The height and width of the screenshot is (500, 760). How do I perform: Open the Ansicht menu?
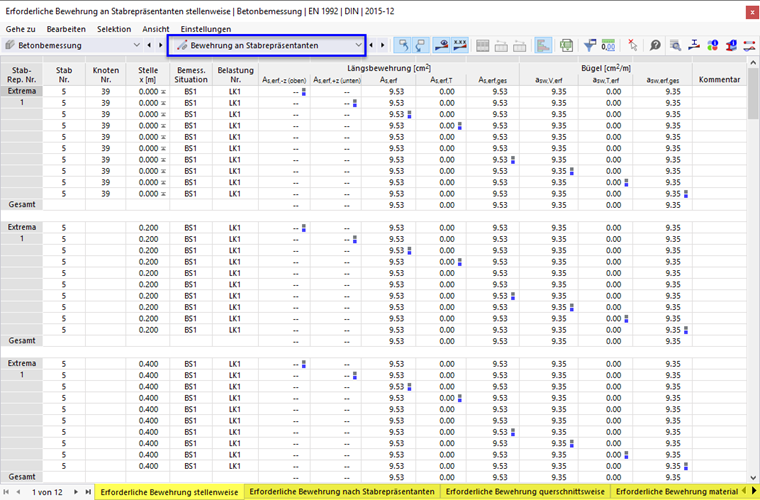pyautogui.click(x=156, y=29)
